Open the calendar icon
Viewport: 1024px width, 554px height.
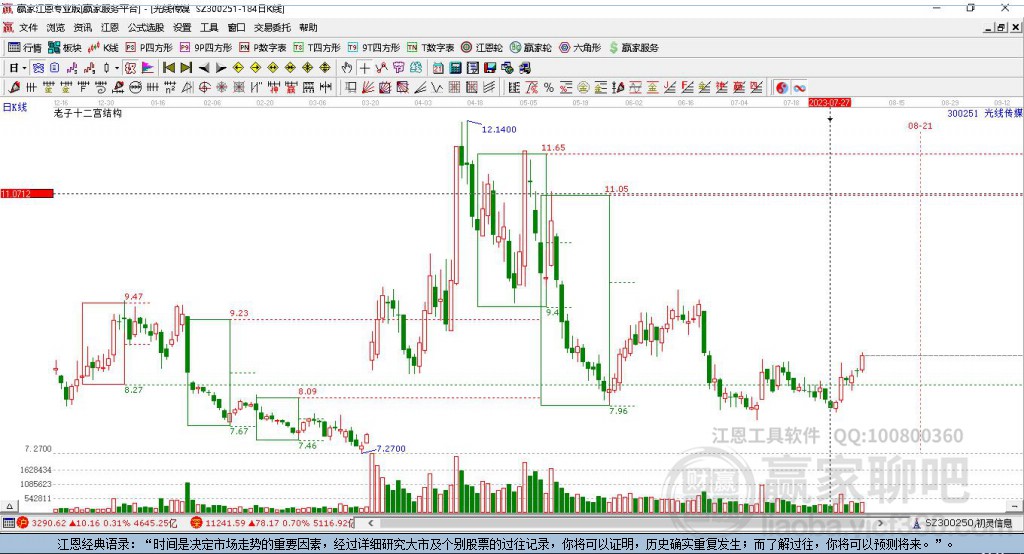coord(438,68)
